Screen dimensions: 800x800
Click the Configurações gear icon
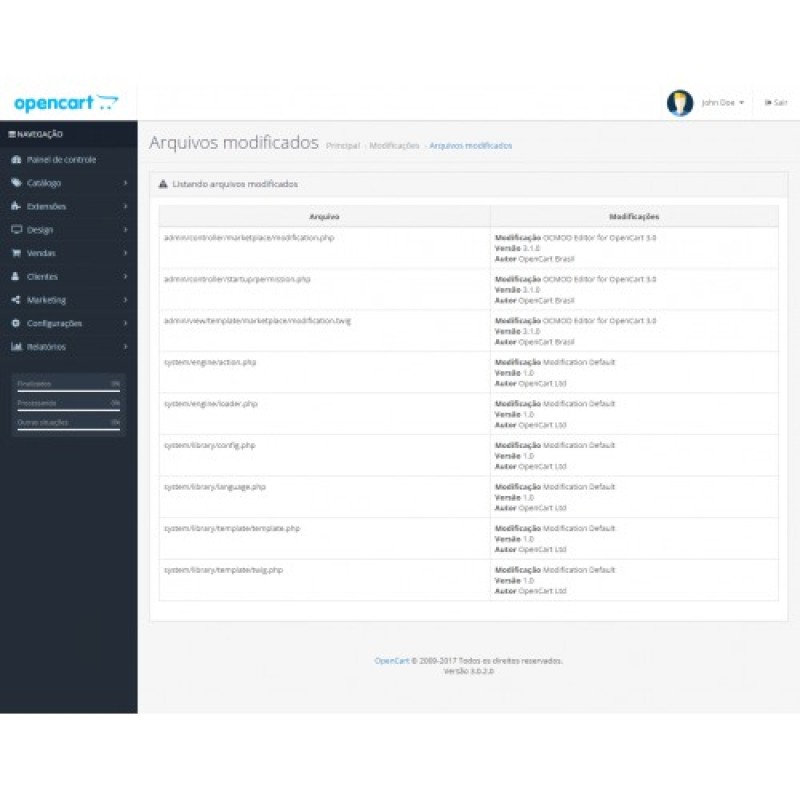click(15, 323)
